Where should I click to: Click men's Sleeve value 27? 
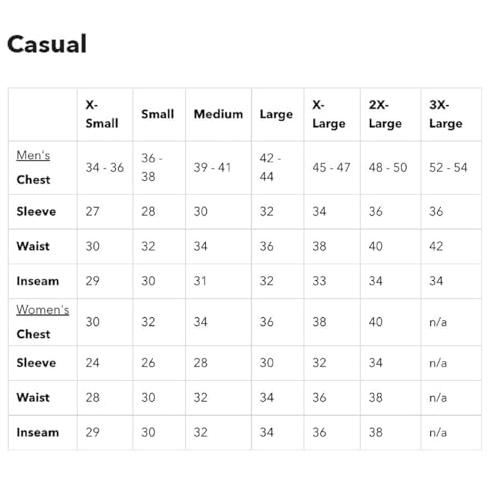pyautogui.click(x=92, y=211)
